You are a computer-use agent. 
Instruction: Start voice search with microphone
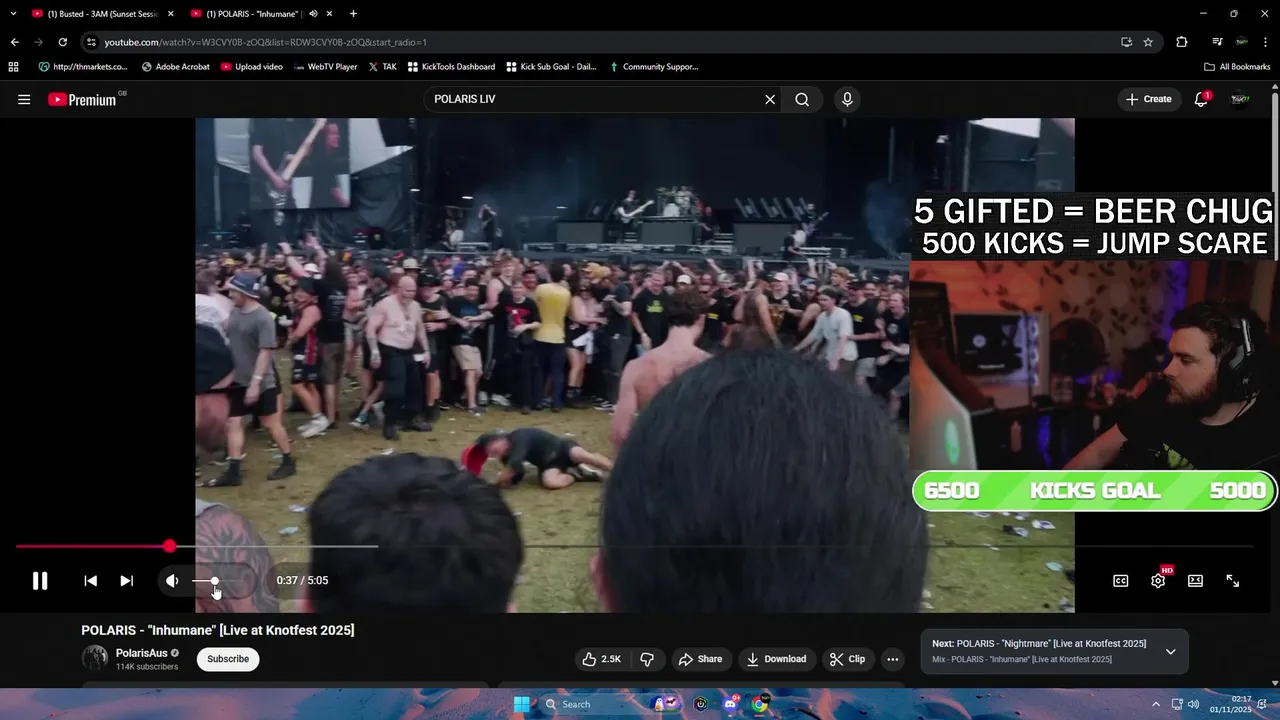[x=847, y=99]
